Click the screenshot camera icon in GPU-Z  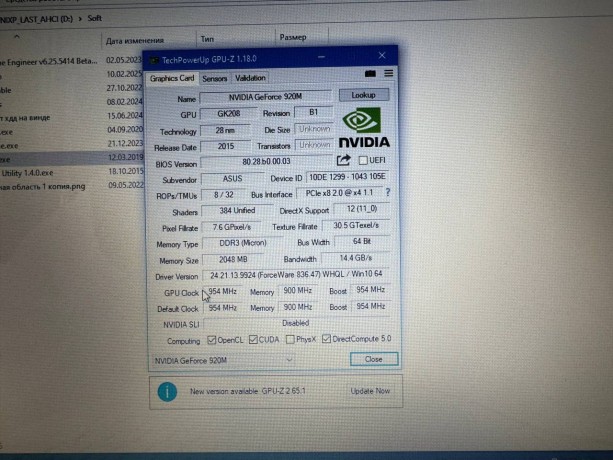[370, 74]
